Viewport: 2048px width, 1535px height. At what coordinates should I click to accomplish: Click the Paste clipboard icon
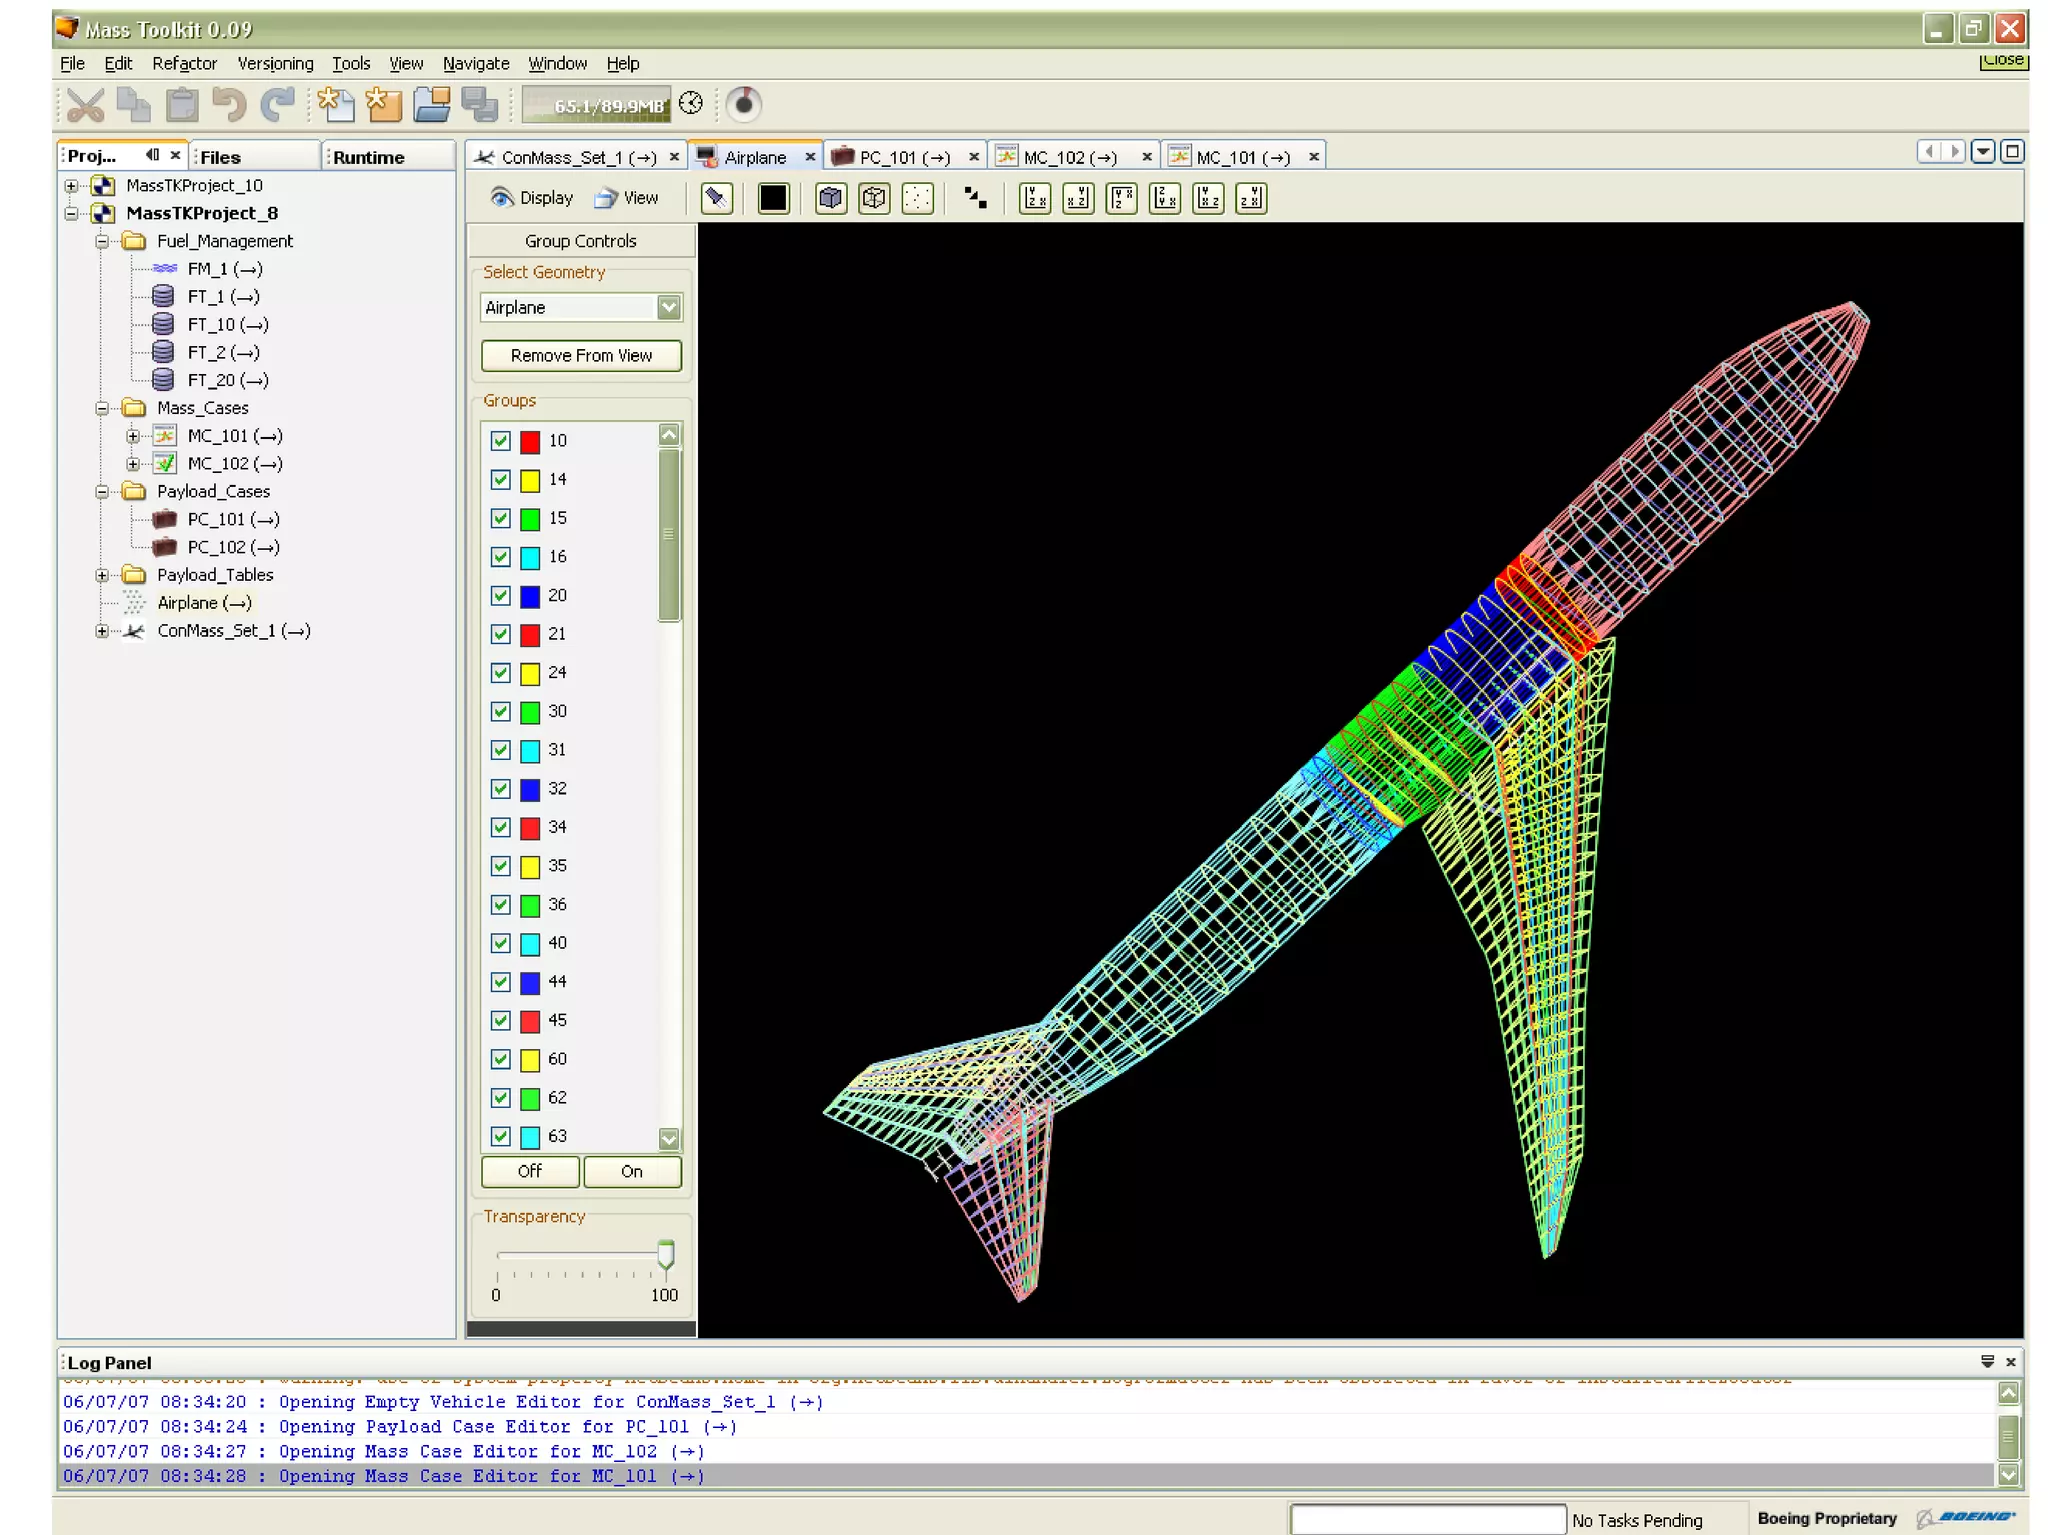pyautogui.click(x=182, y=104)
